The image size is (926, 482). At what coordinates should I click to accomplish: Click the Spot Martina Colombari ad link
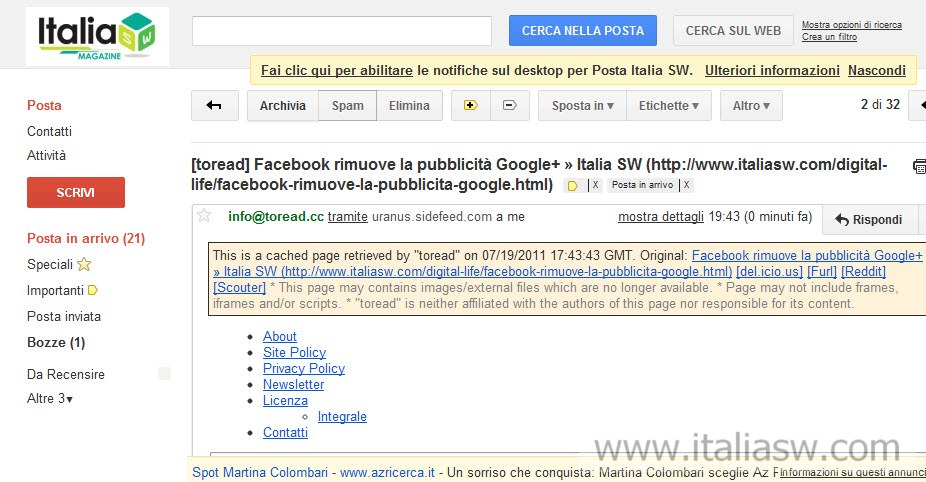point(260,473)
